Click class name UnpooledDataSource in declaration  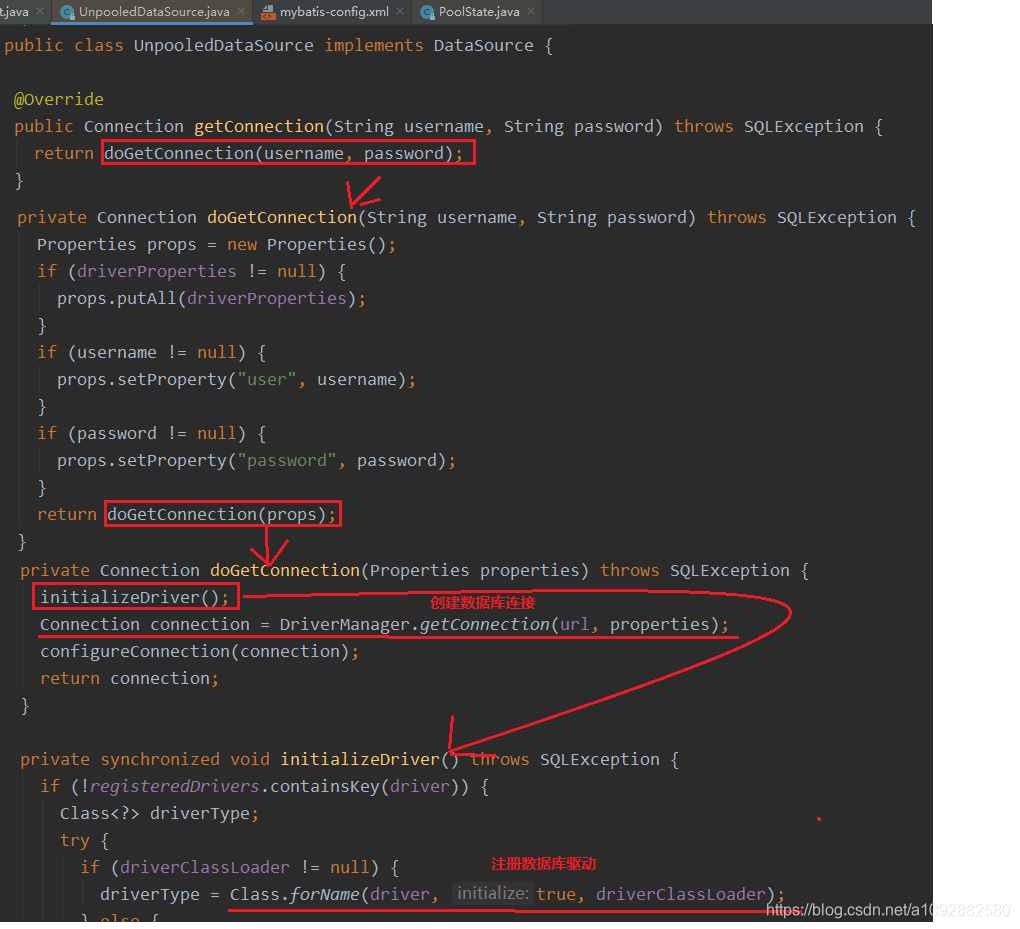coord(223,46)
